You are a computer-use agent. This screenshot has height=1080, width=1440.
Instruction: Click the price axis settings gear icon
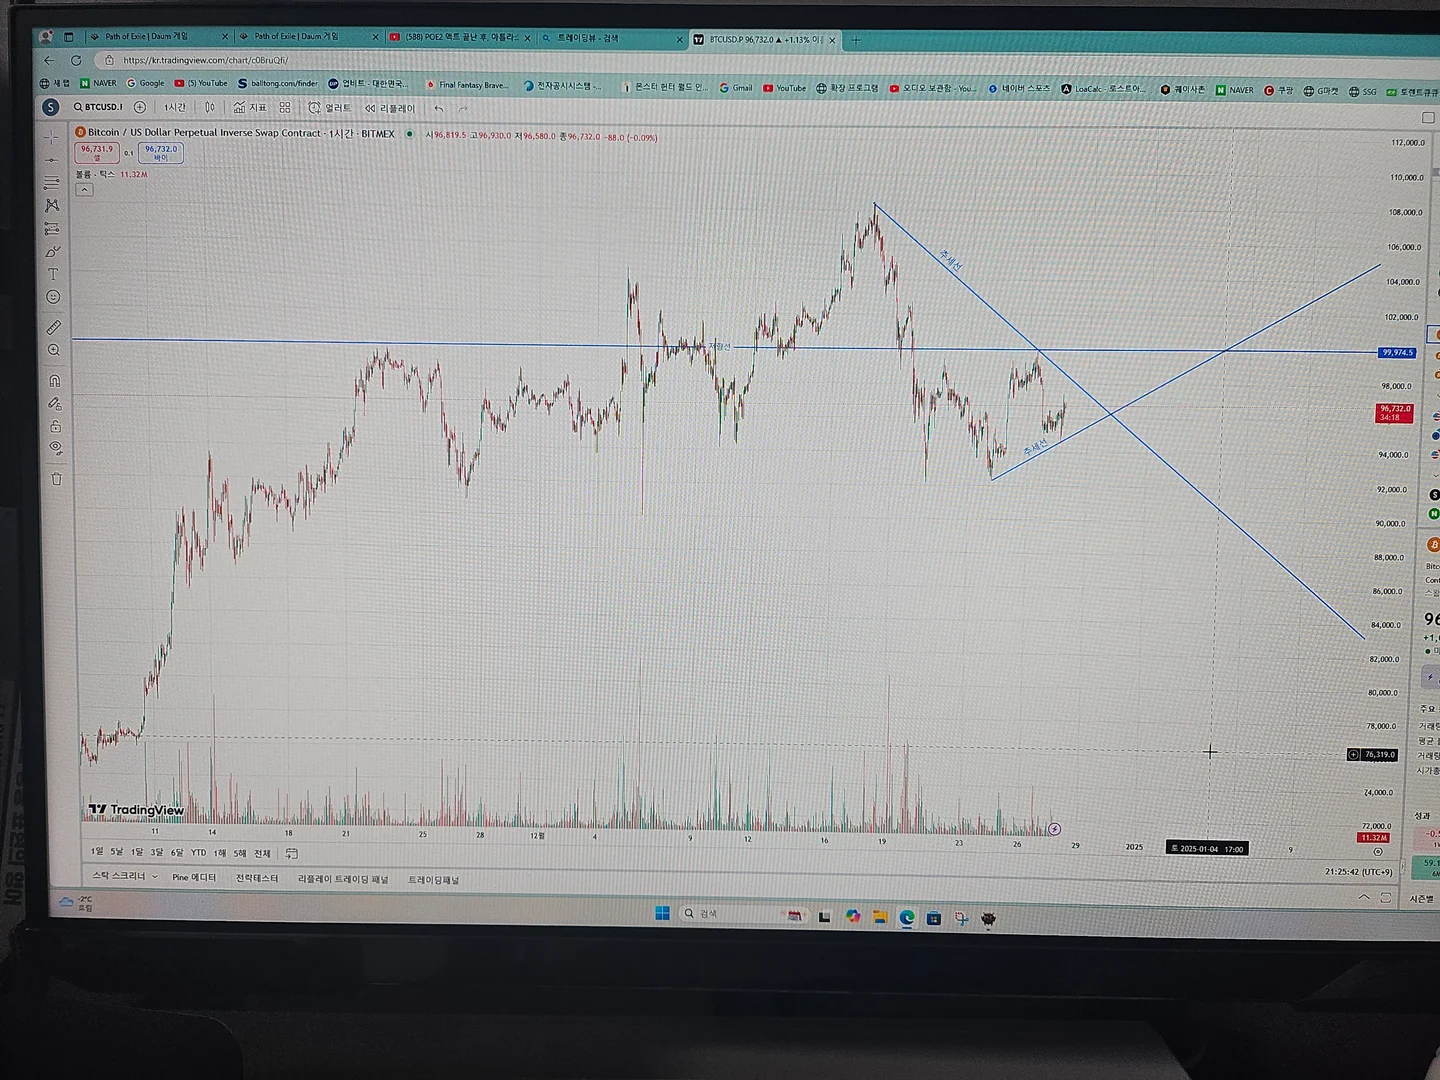click(x=1378, y=852)
